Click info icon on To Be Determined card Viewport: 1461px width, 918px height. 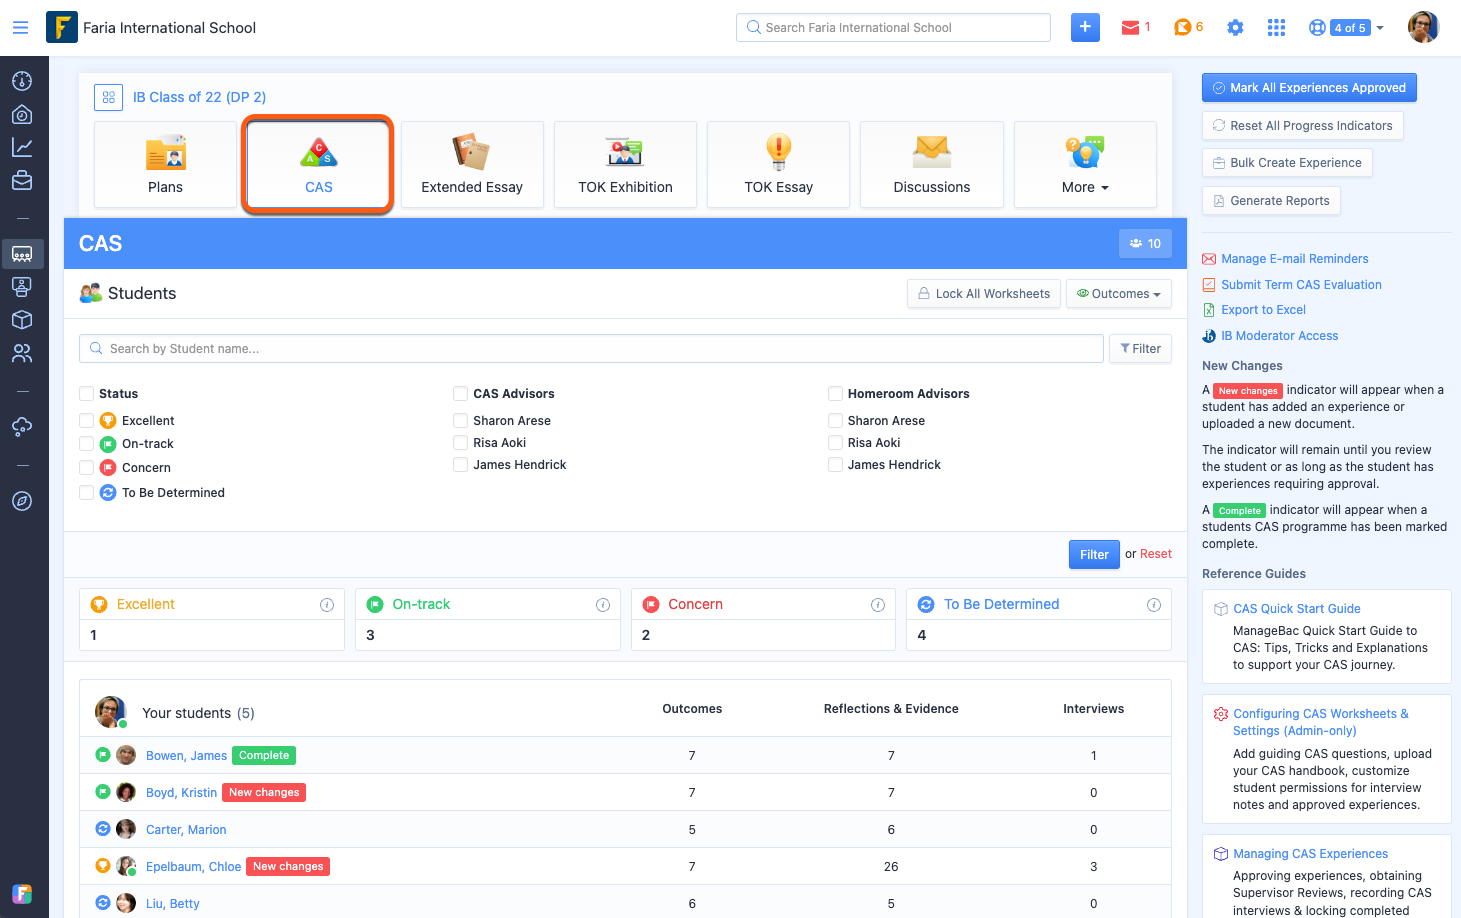click(x=1154, y=605)
